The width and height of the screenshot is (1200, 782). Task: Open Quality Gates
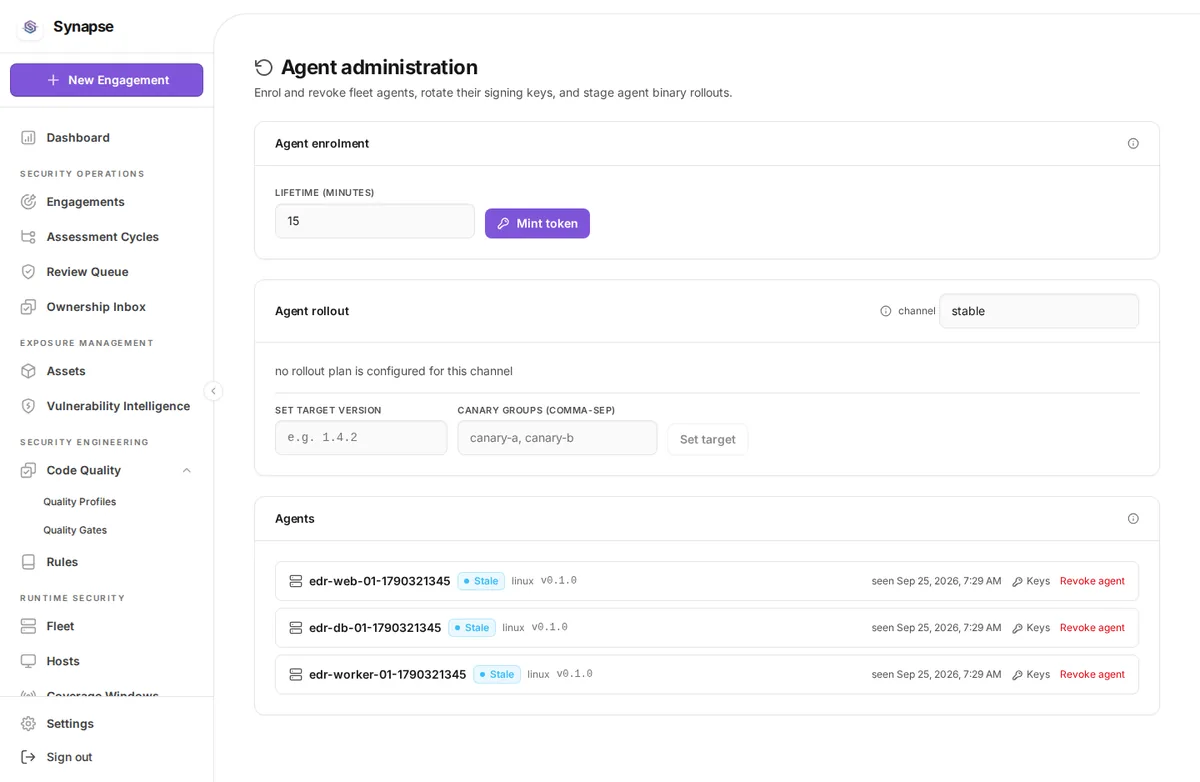click(75, 530)
